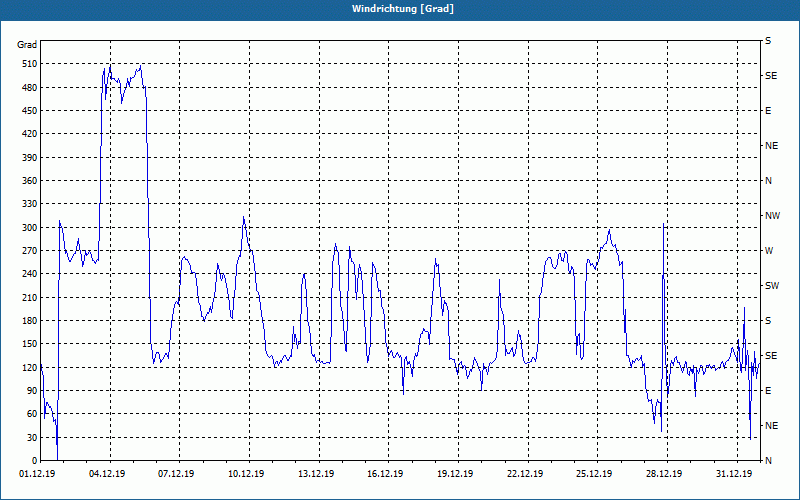Click the E compass label level with 450
Viewport: 800px width, 500px height.
click(768, 111)
